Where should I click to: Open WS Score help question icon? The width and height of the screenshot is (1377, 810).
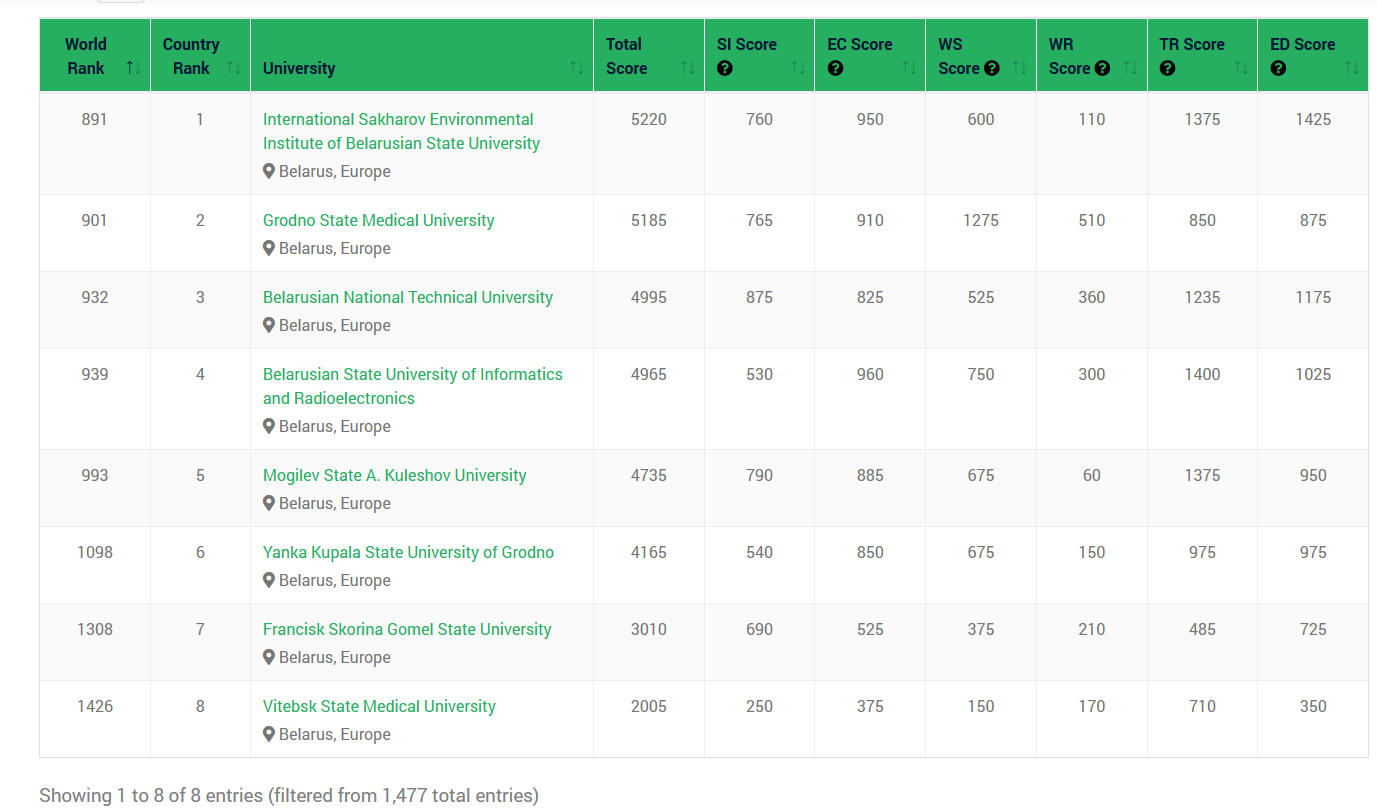[x=992, y=69]
